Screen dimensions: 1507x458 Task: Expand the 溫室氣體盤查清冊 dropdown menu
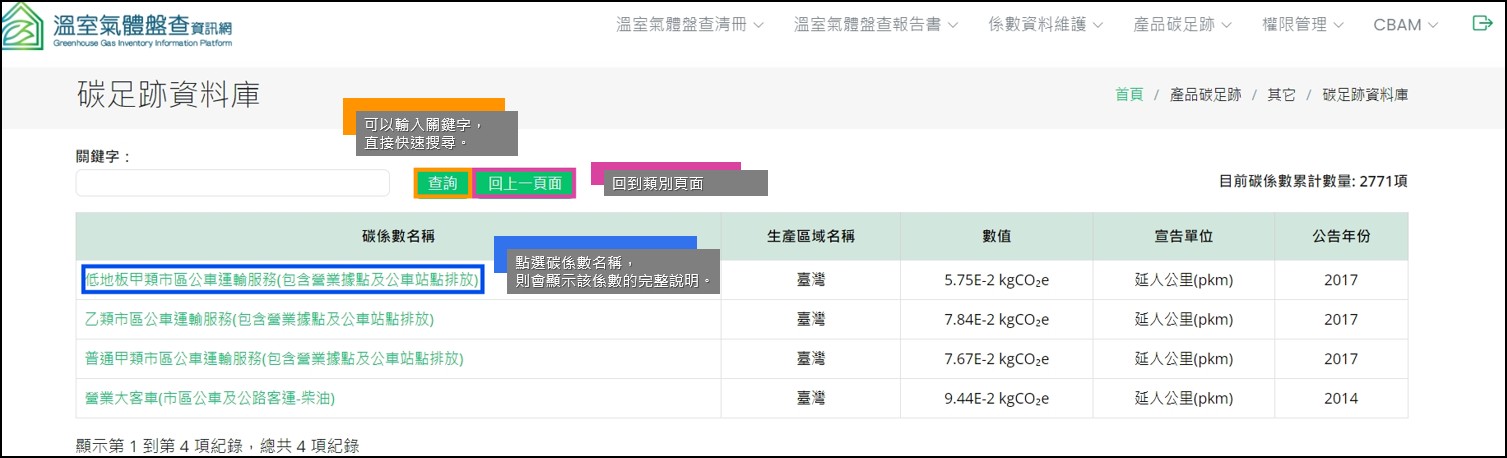(690, 25)
